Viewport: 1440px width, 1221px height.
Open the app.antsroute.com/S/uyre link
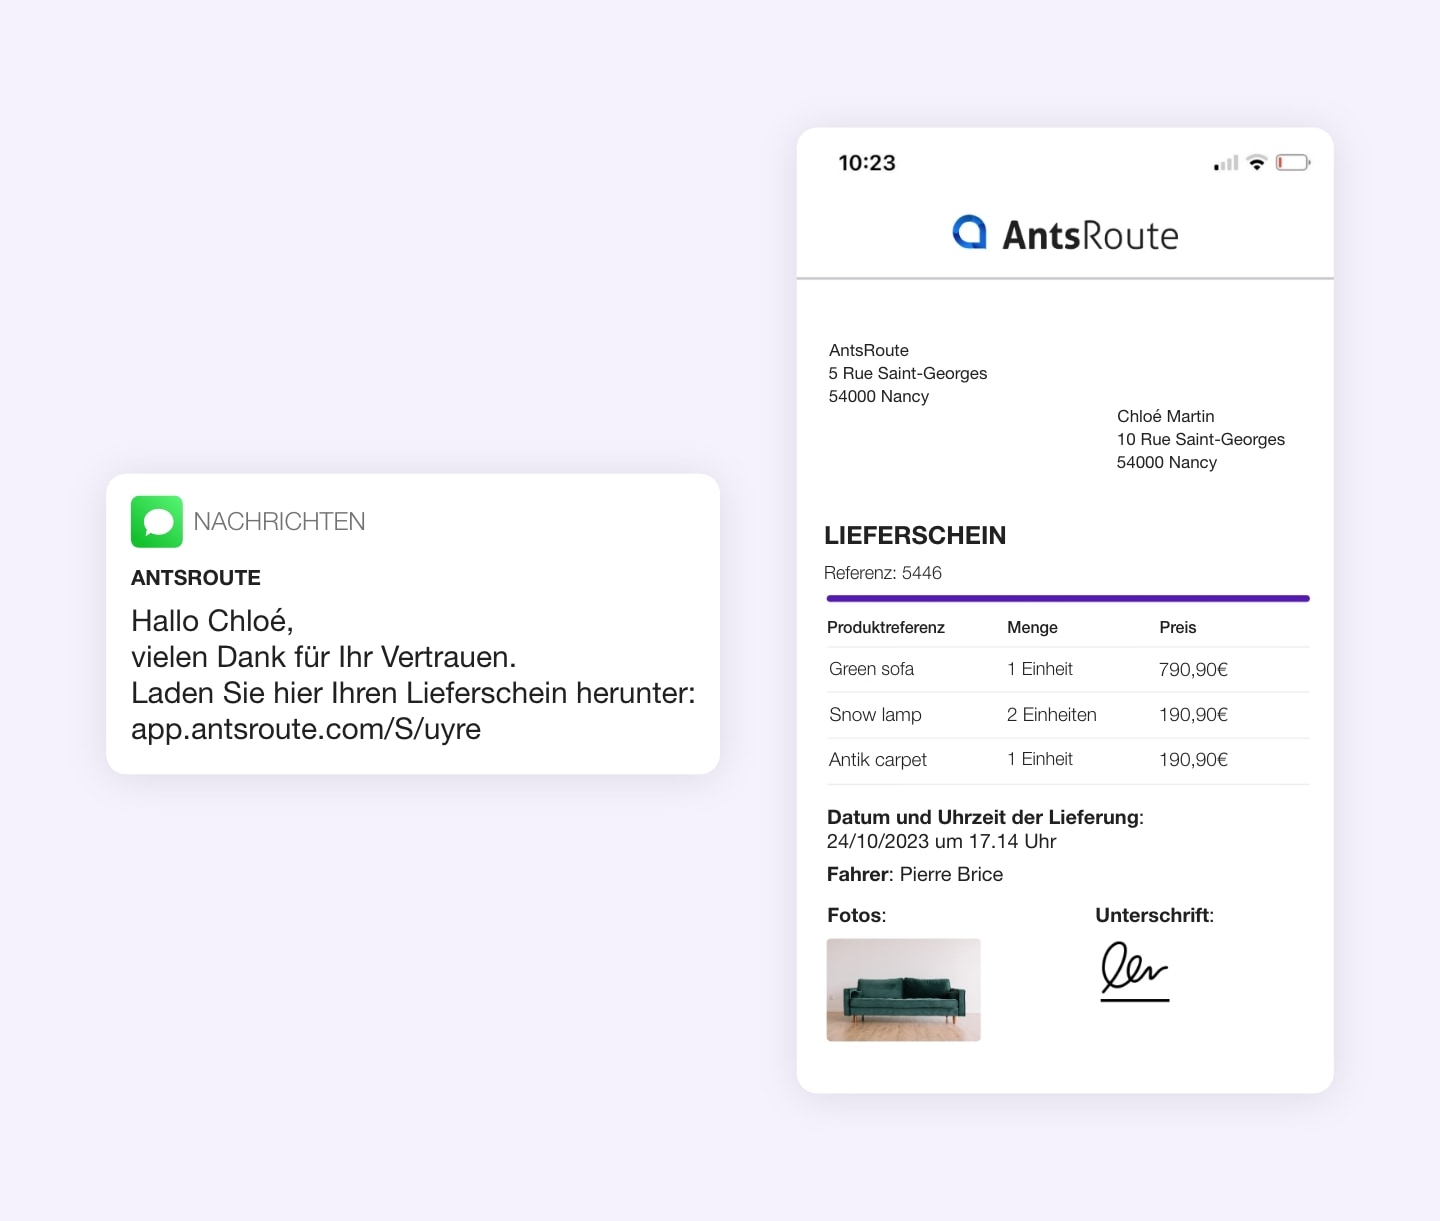point(306,729)
